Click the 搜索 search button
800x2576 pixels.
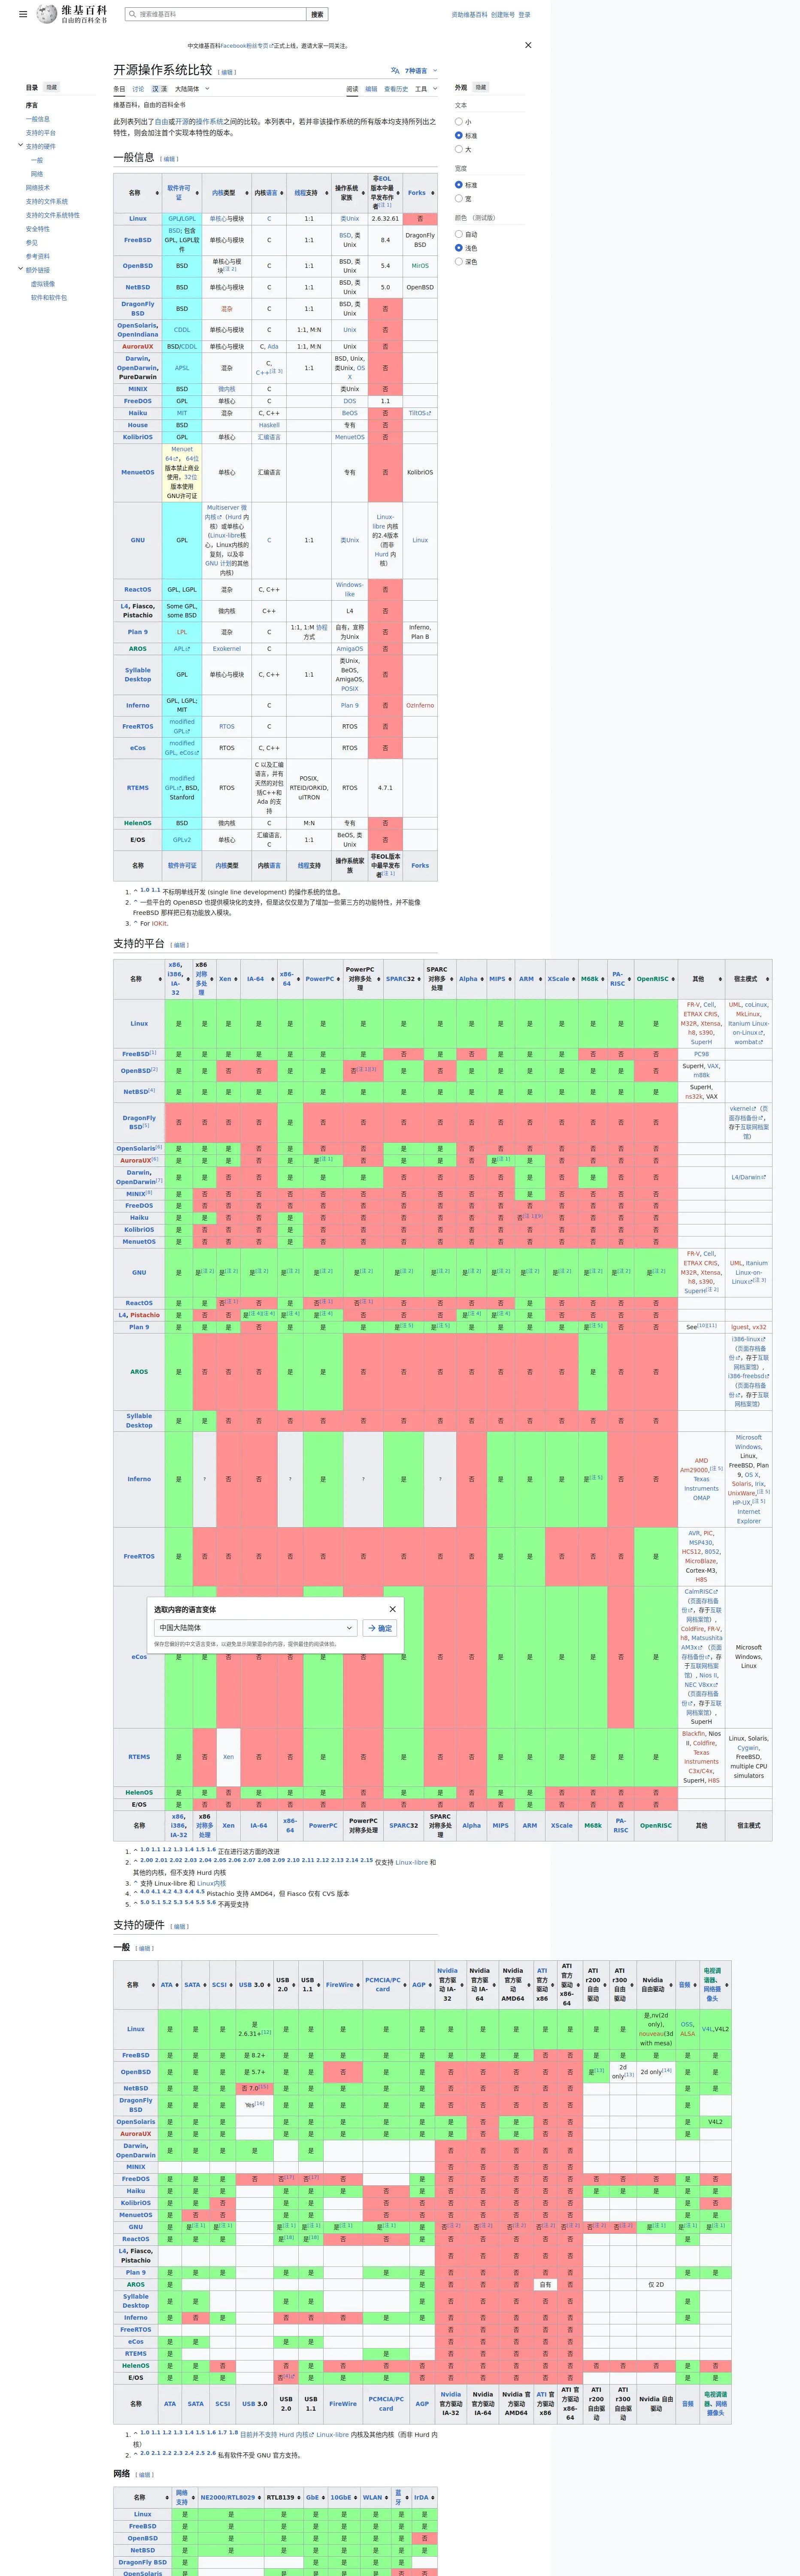[317, 14]
